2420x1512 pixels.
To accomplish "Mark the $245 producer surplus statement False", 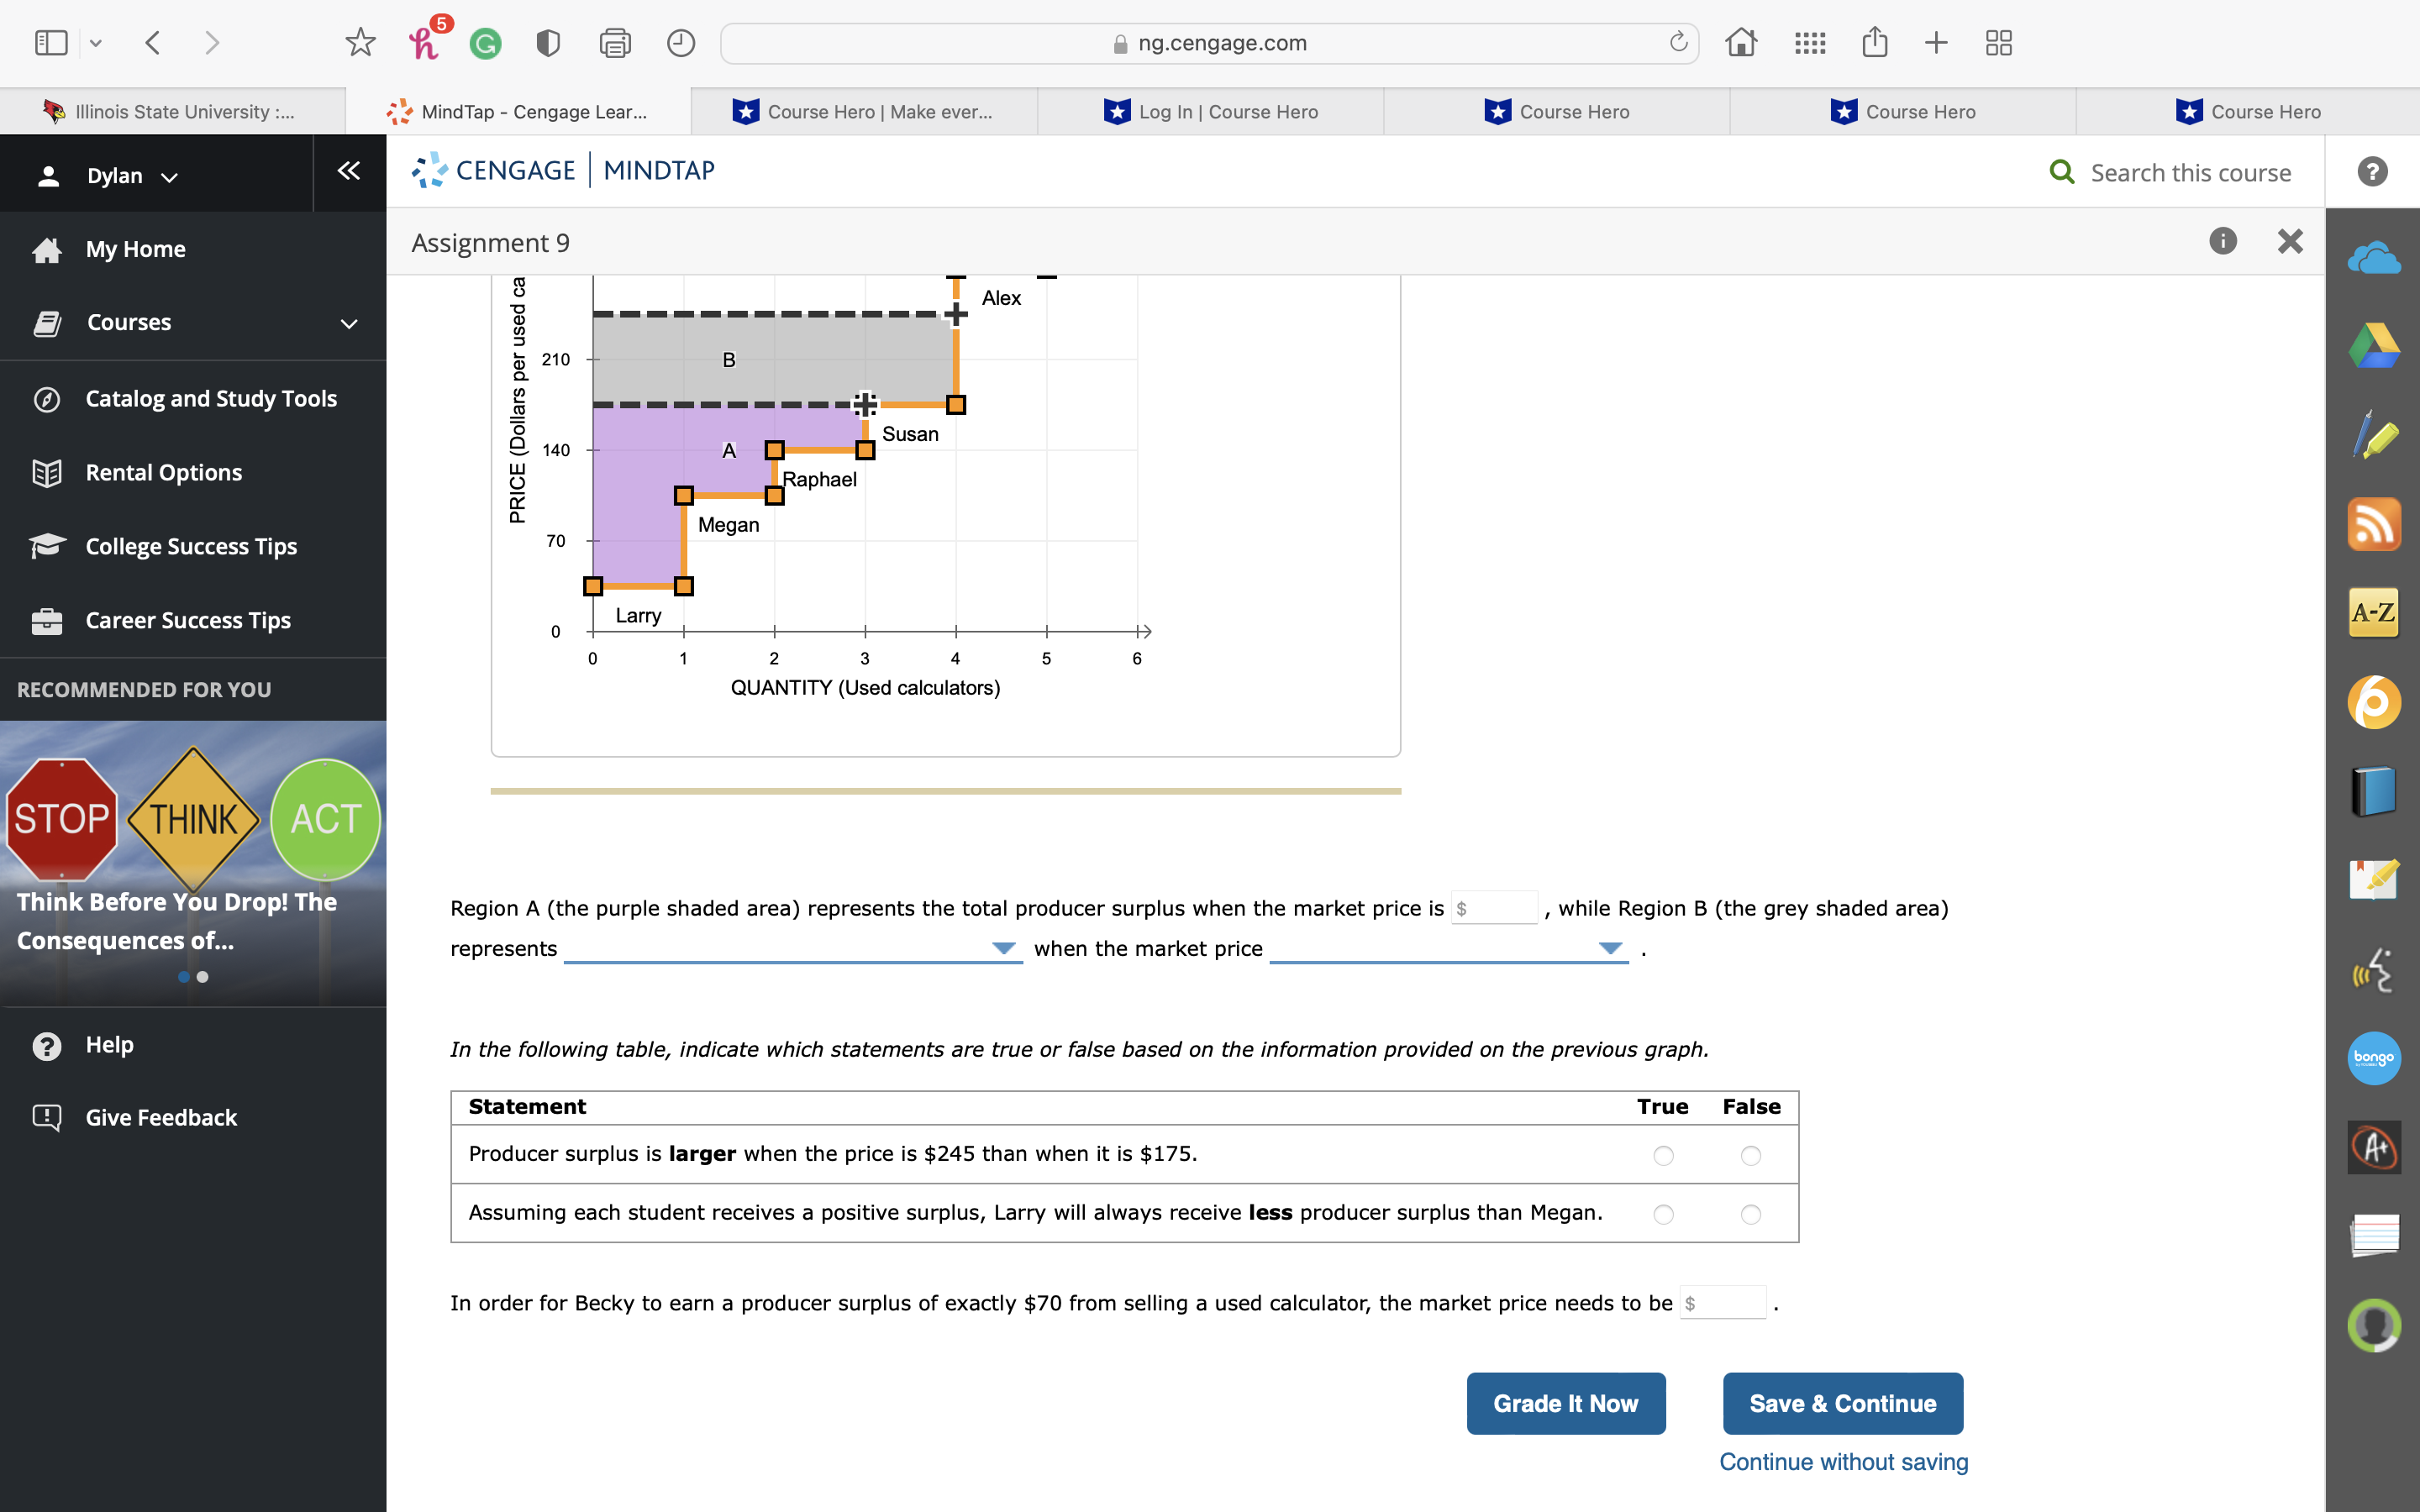I will coord(1750,1155).
